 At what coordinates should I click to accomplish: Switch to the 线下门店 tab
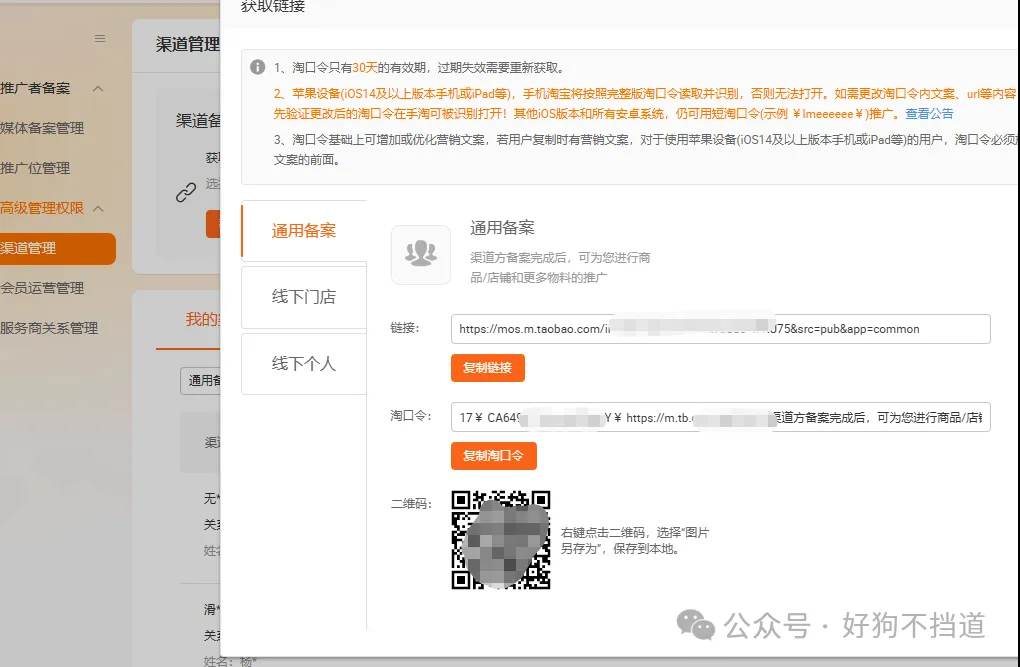pos(304,297)
